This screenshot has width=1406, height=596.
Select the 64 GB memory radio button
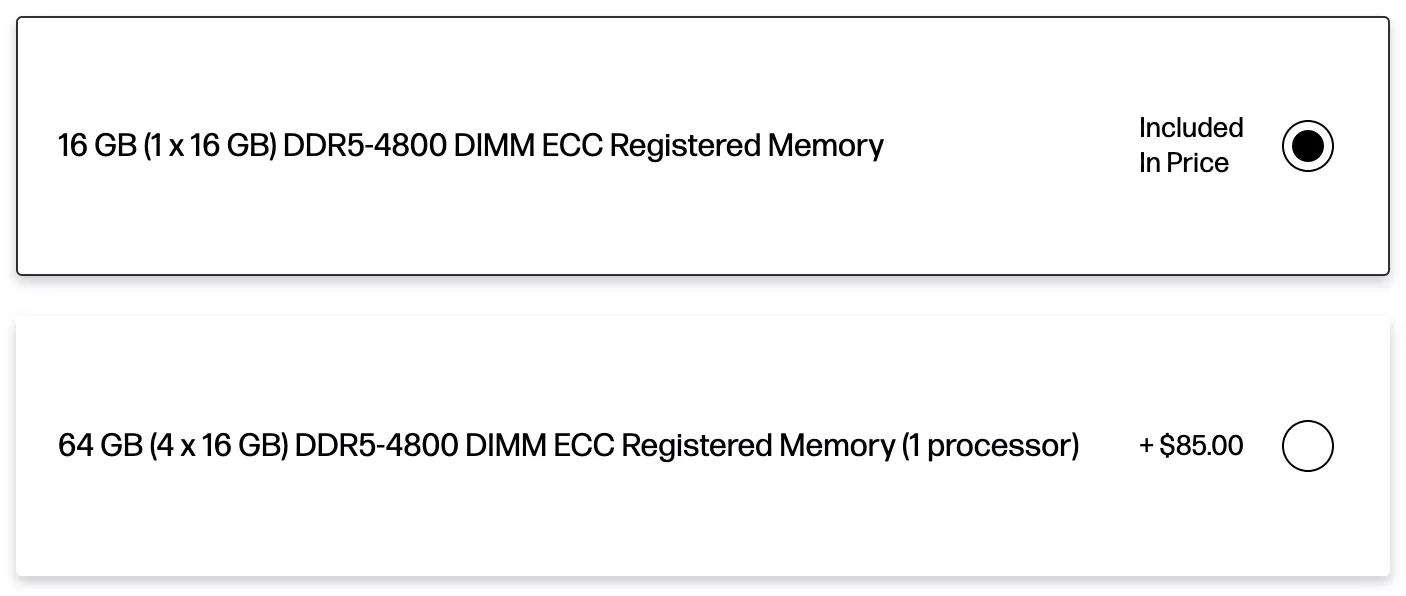1307,445
